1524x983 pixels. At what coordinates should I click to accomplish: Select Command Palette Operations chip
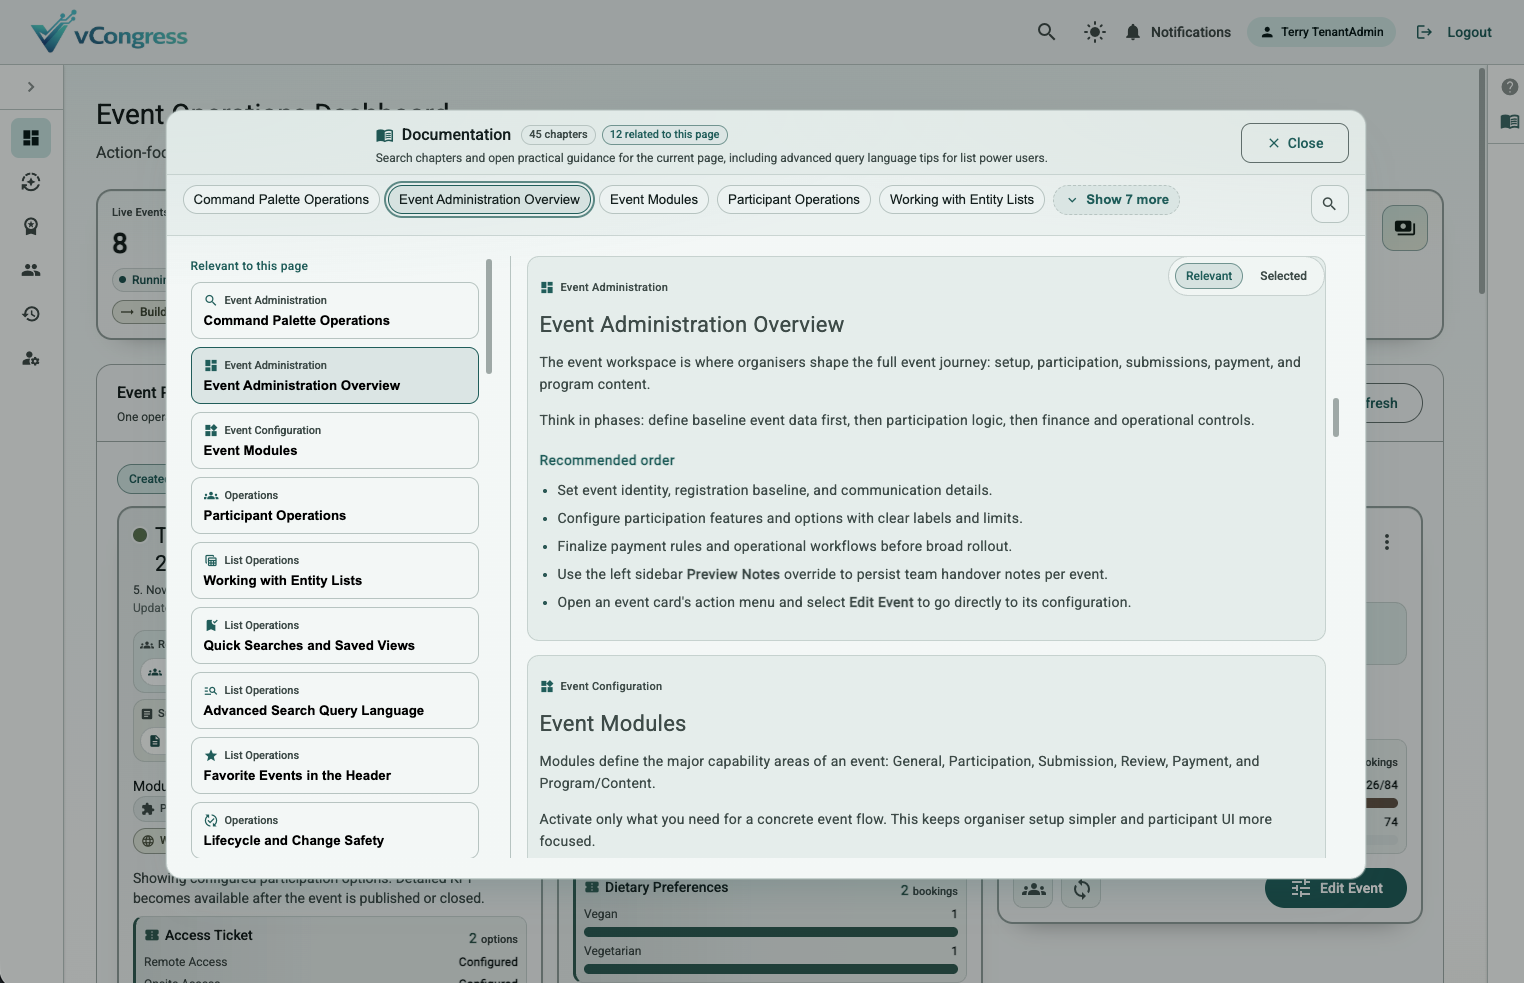(x=281, y=200)
